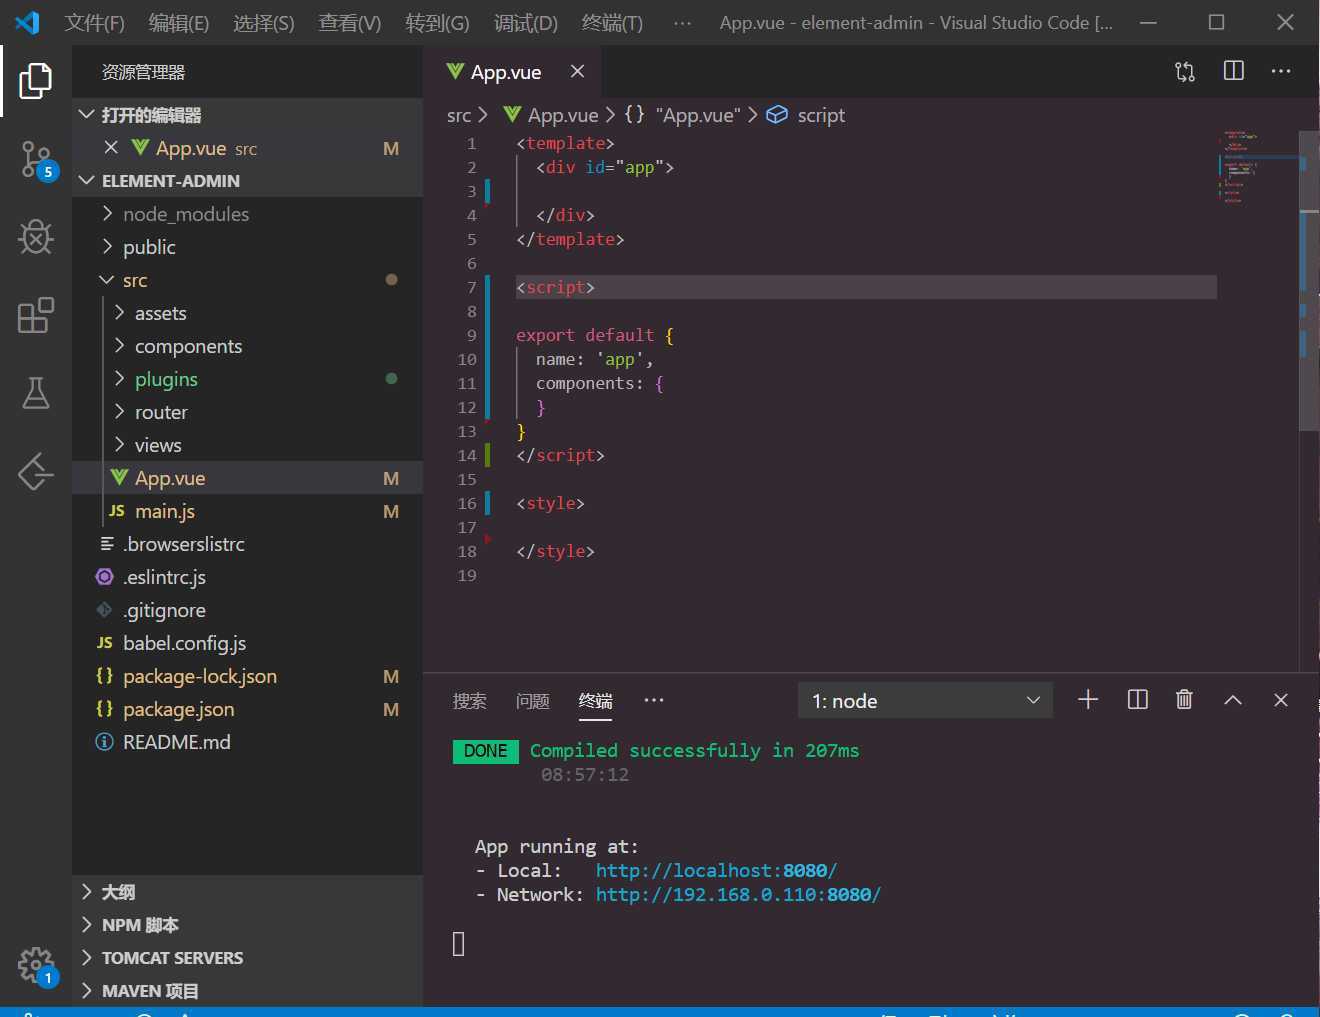This screenshot has height=1017, width=1320.
Task: Open the Debug view
Action: point(36,237)
